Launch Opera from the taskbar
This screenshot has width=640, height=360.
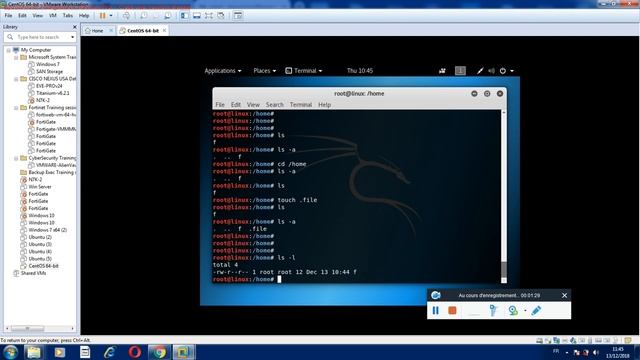135,352
